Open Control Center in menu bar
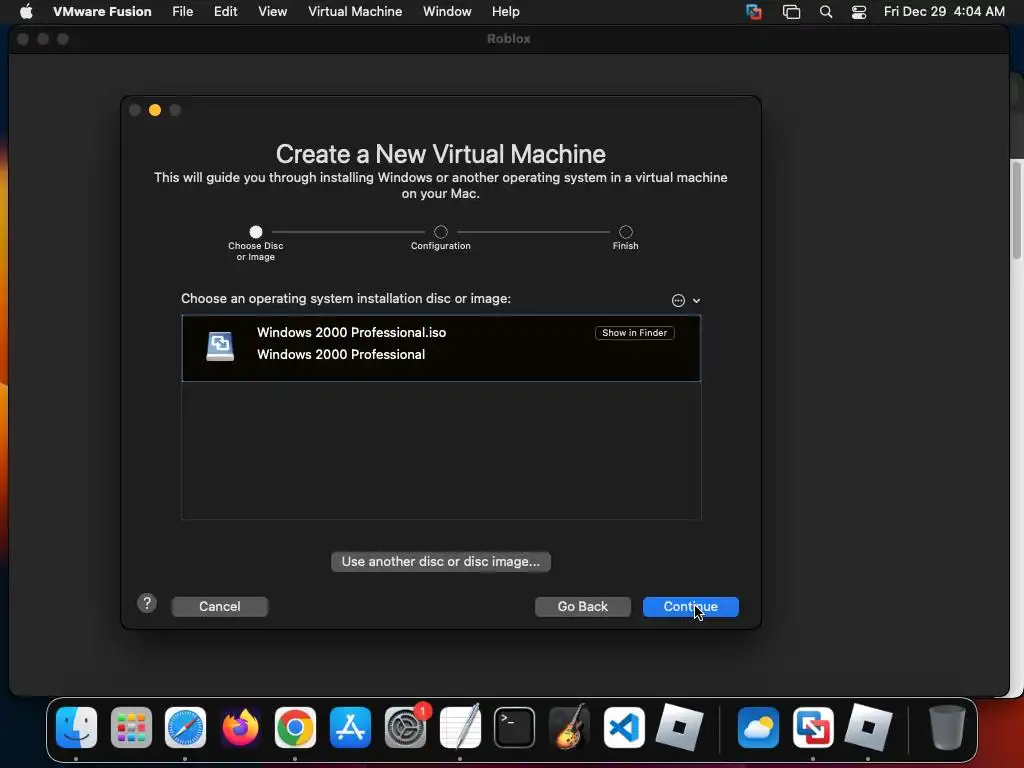The width and height of the screenshot is (1024, 768). 859,11
